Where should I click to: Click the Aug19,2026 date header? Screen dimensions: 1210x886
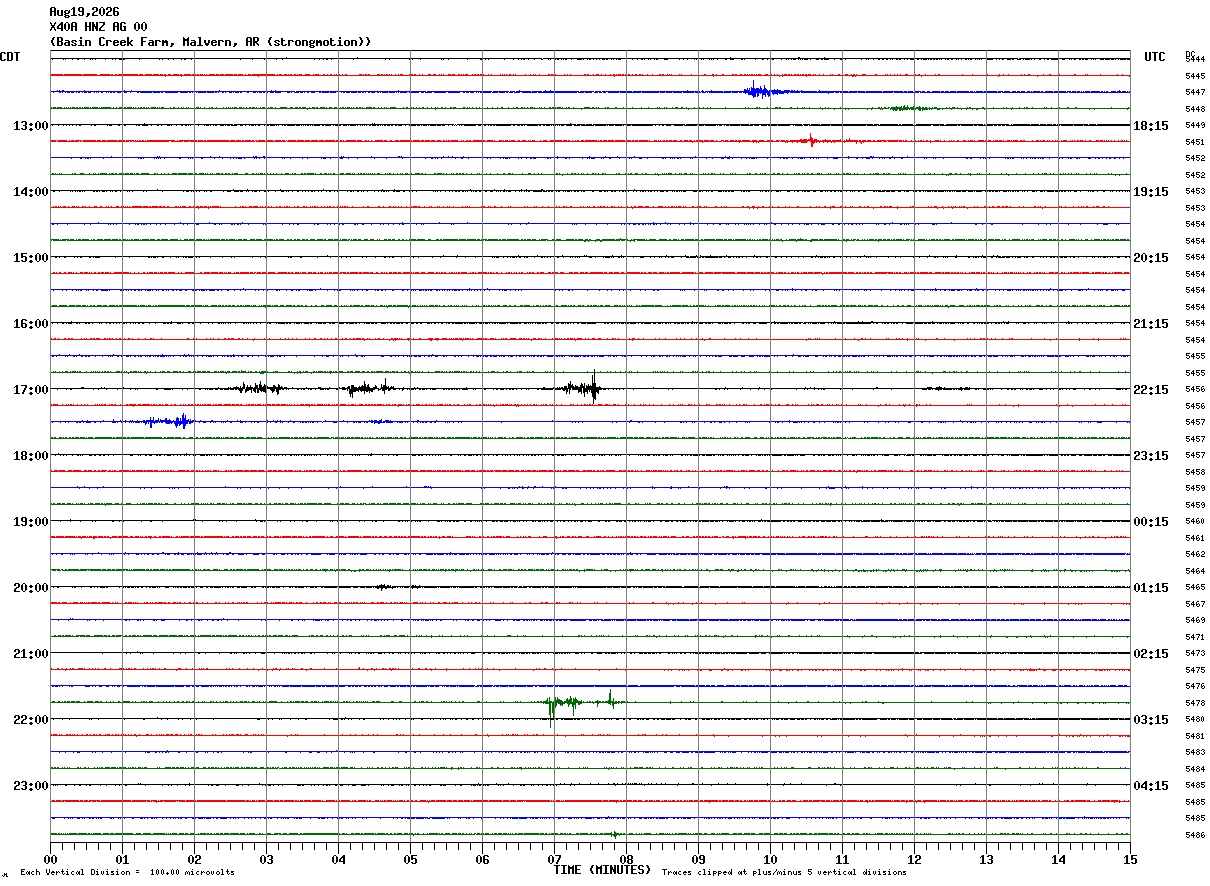point(84,12)
